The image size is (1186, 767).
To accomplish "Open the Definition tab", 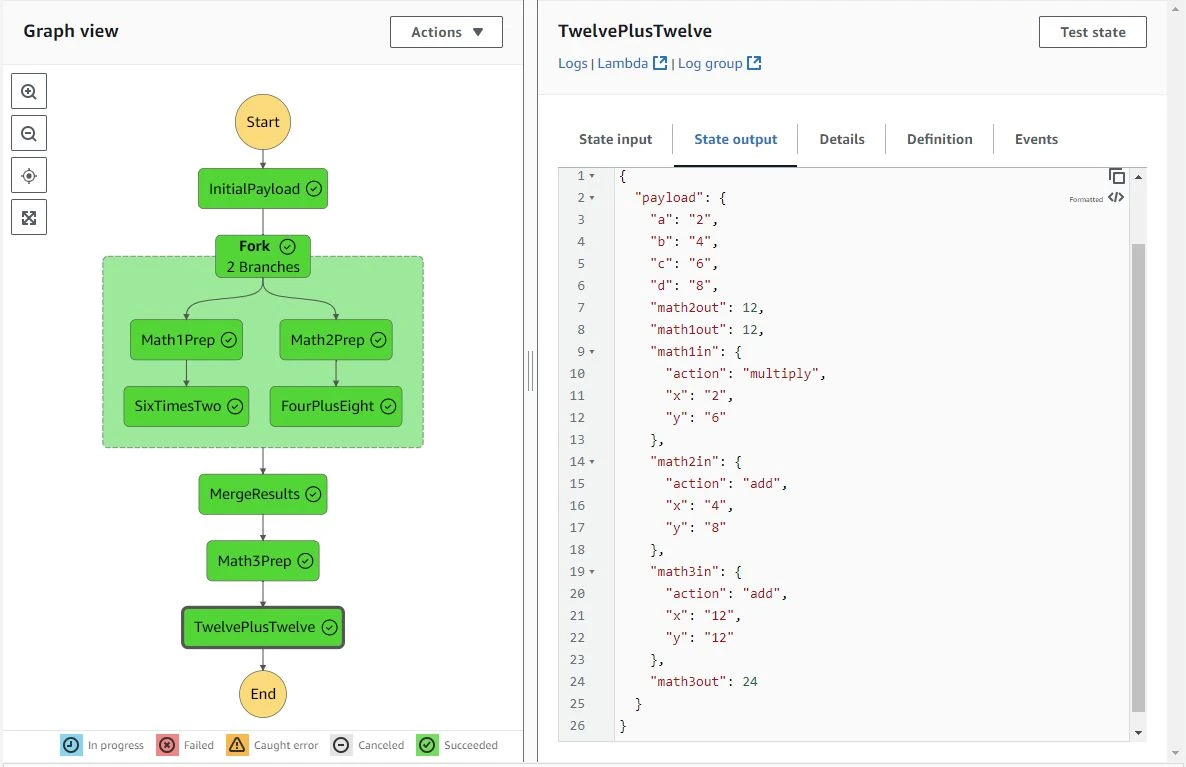I will (x=939, y=139).
